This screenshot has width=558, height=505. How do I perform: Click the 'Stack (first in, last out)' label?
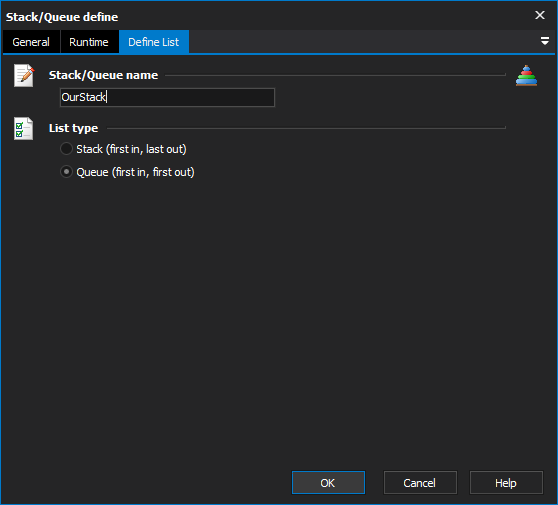point(131,149)
